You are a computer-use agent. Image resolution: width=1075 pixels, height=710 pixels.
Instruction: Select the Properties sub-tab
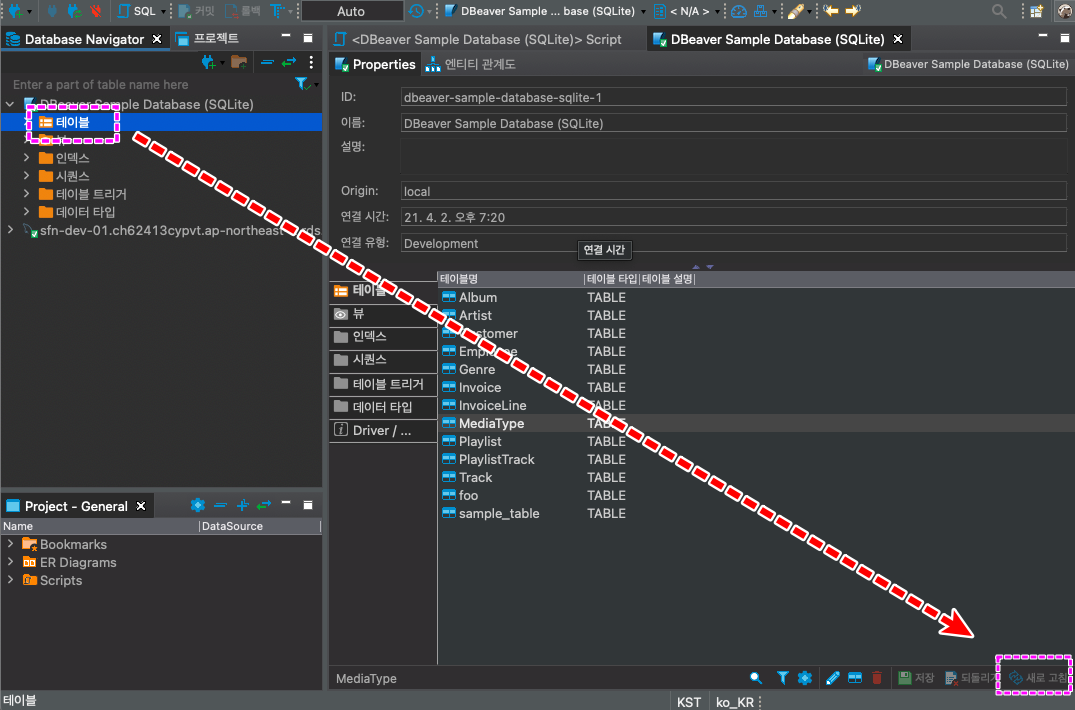[375, 64]
